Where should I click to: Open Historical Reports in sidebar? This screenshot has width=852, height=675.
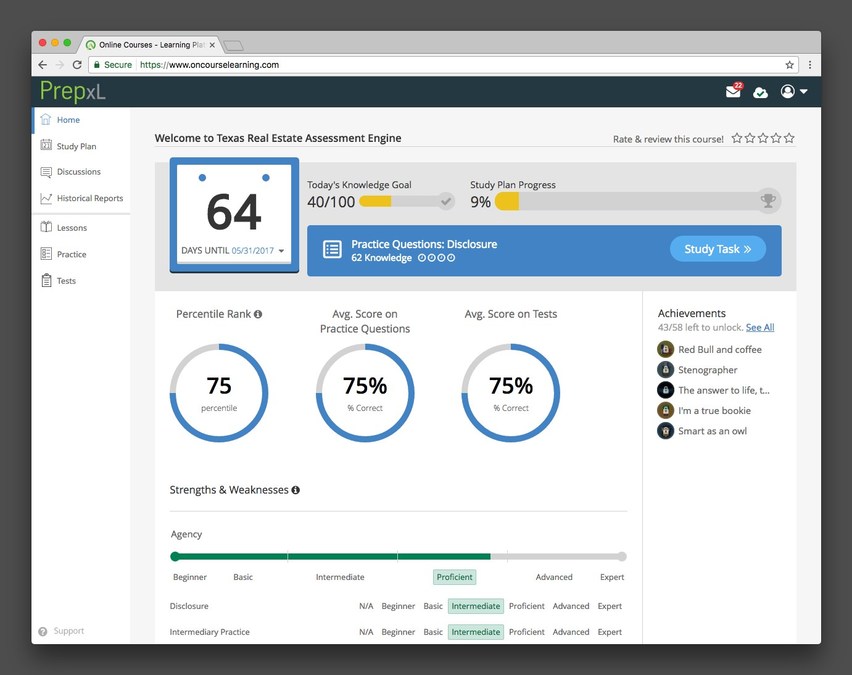pos(89,198)
